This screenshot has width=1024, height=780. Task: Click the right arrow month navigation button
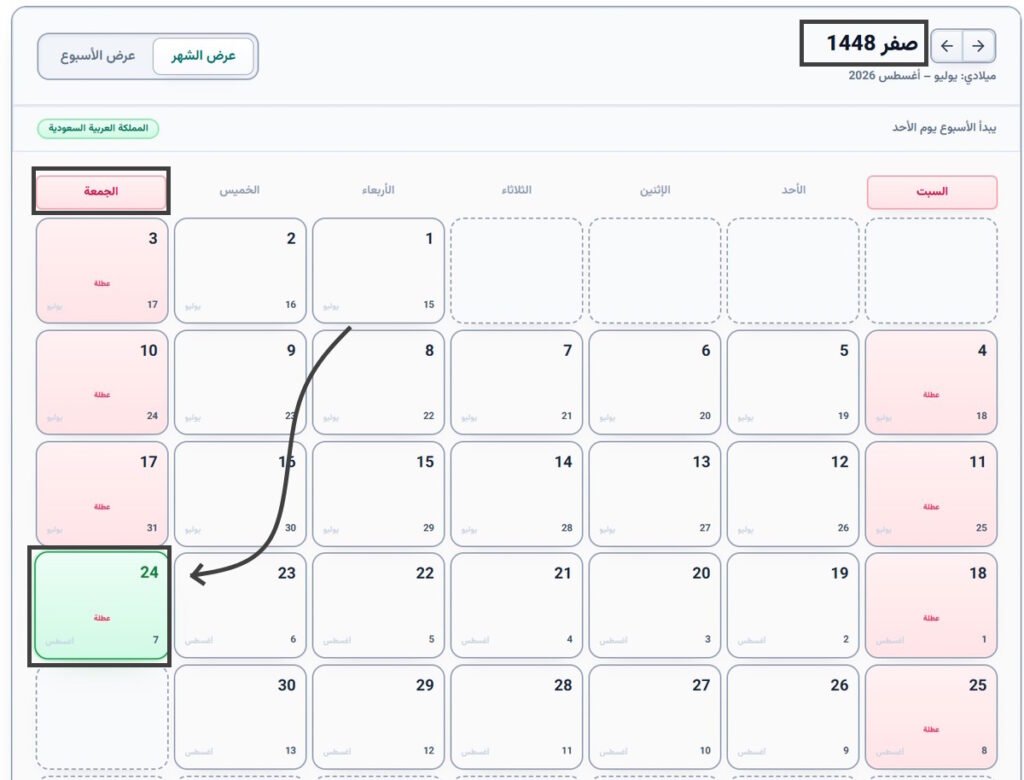978,46
